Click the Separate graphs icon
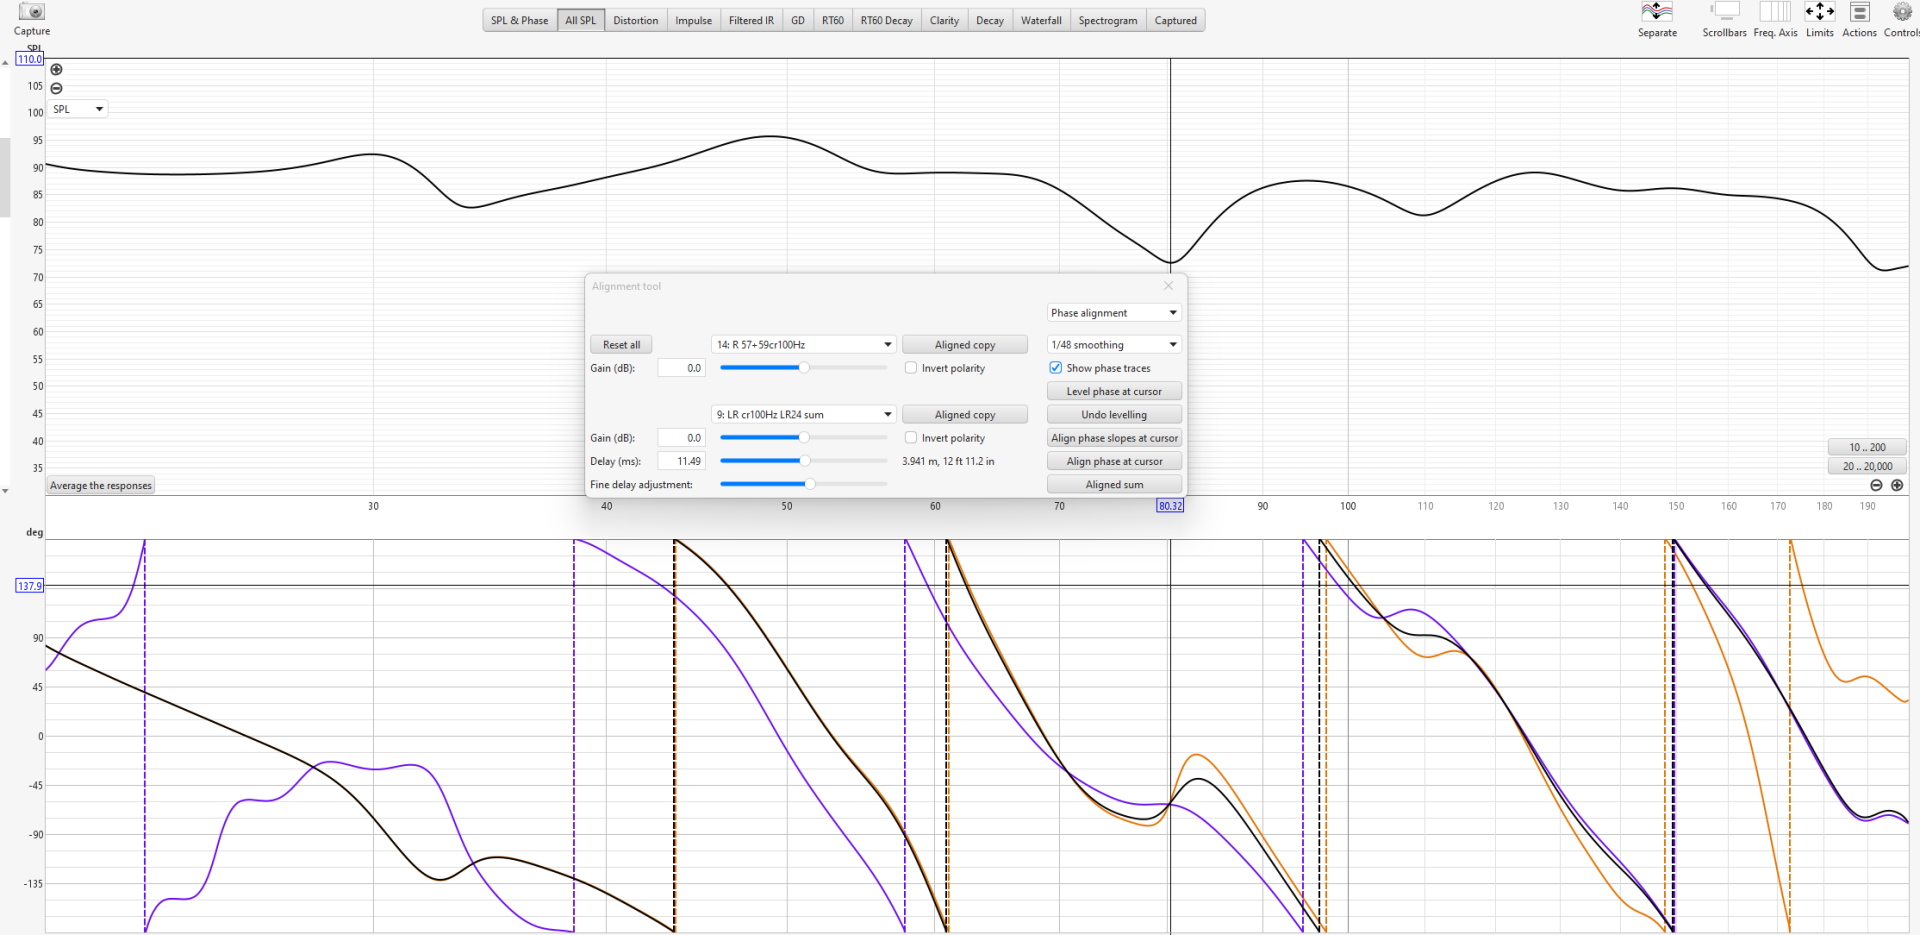The width and height of the screenshot is (1920, 935). coord(1656,12)
